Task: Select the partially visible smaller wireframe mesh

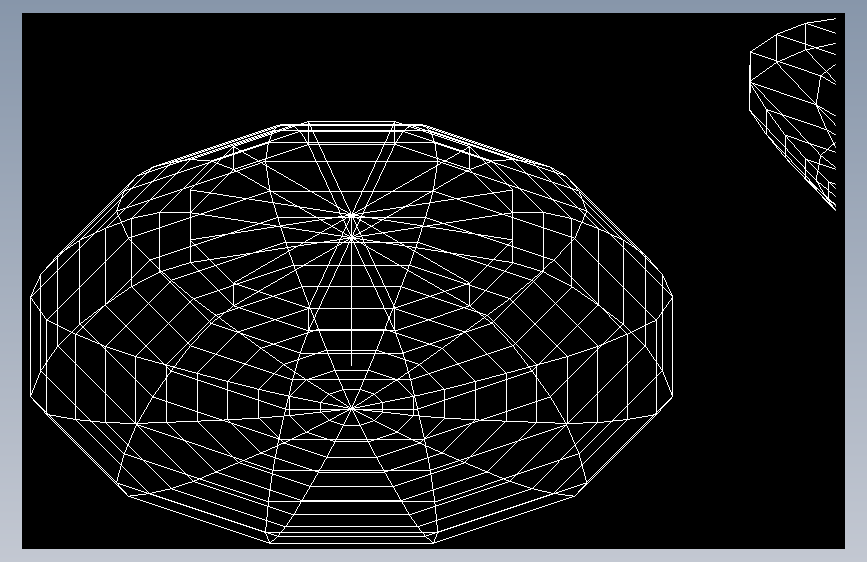Action: [x=793, y=113]
